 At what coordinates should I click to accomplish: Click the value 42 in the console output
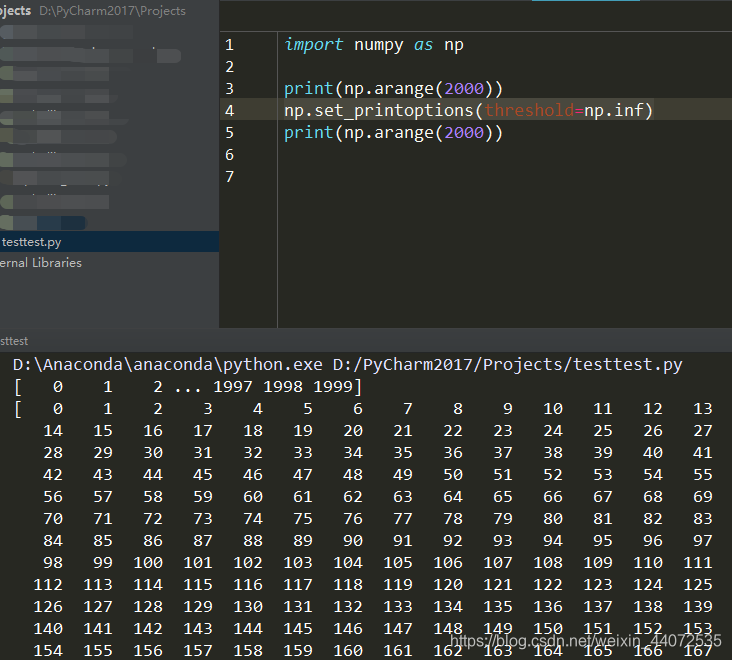tap(53, 475)
